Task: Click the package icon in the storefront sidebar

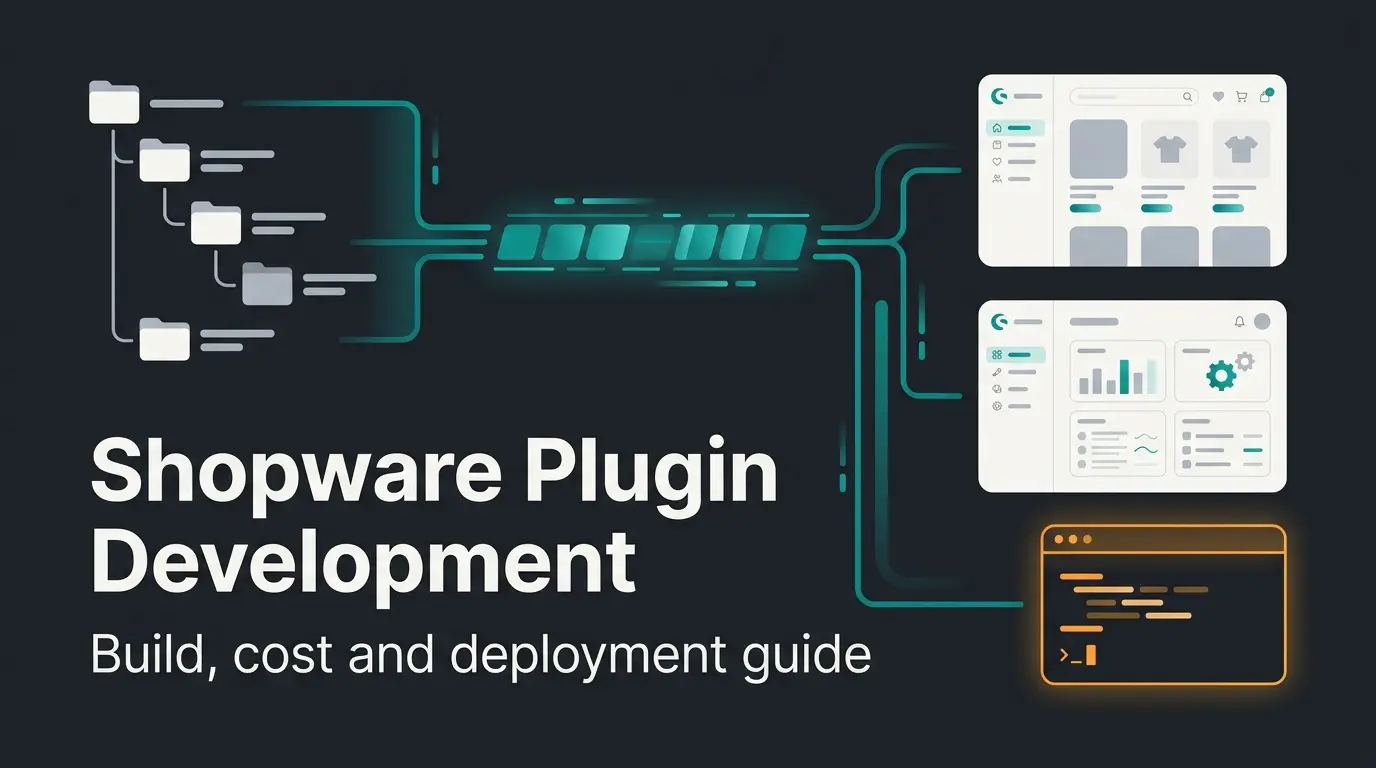Action: [997, 145]
